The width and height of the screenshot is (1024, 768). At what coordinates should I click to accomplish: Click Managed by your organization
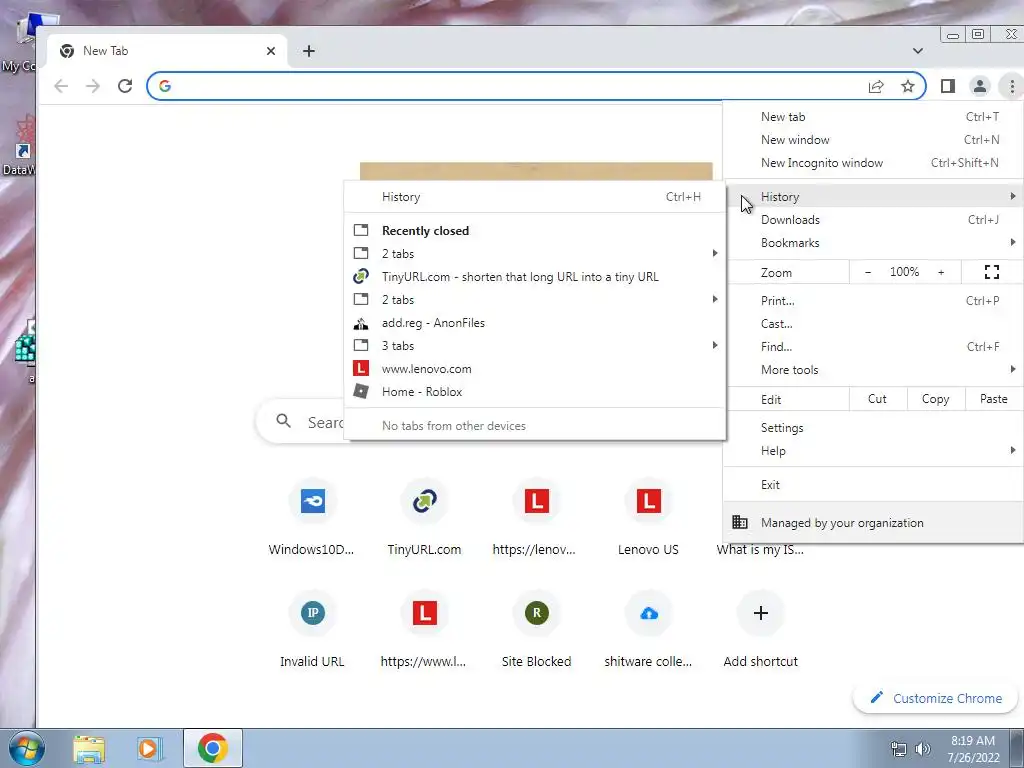click(873, 522)
